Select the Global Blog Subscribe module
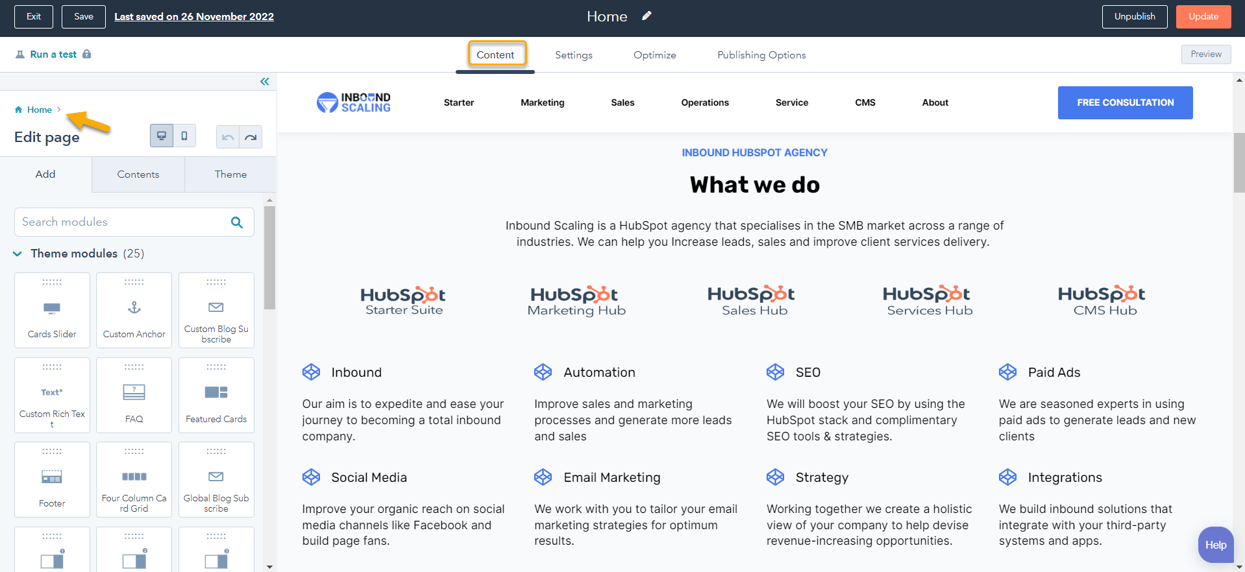This screenshot has width=1245, height=572. click(216, 480)
